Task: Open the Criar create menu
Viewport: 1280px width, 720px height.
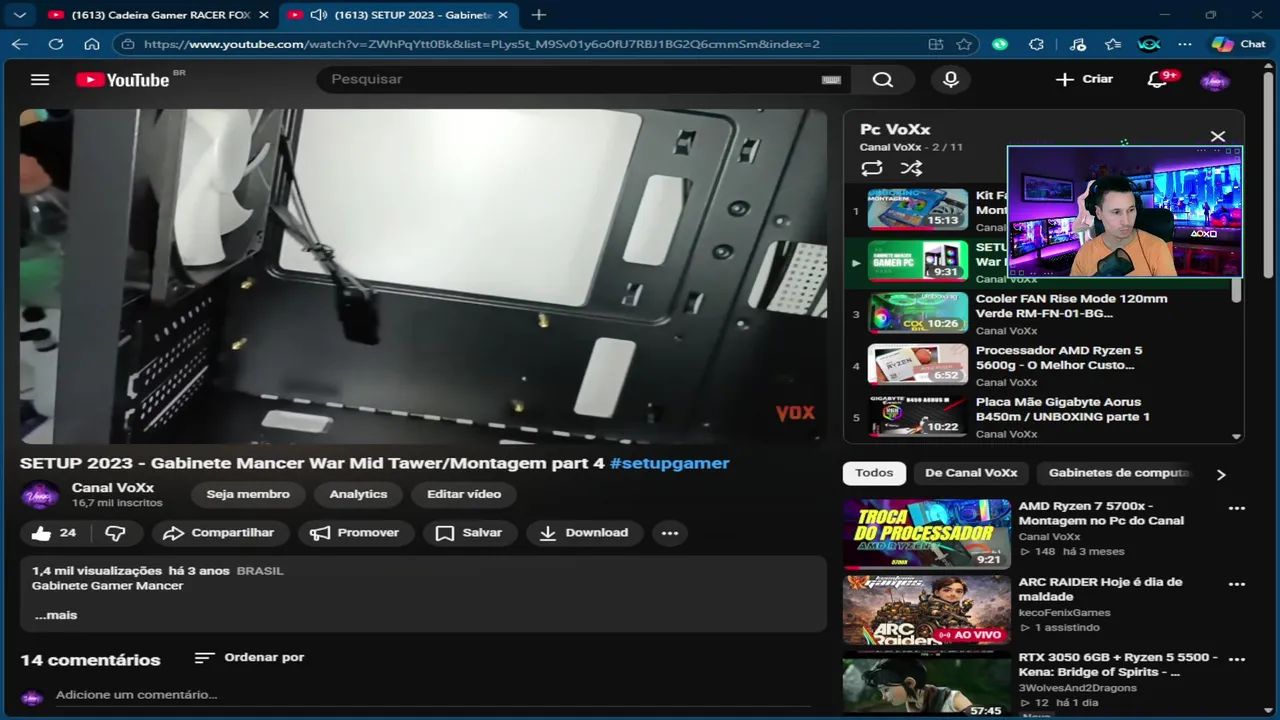Action: pos(1084,79)
